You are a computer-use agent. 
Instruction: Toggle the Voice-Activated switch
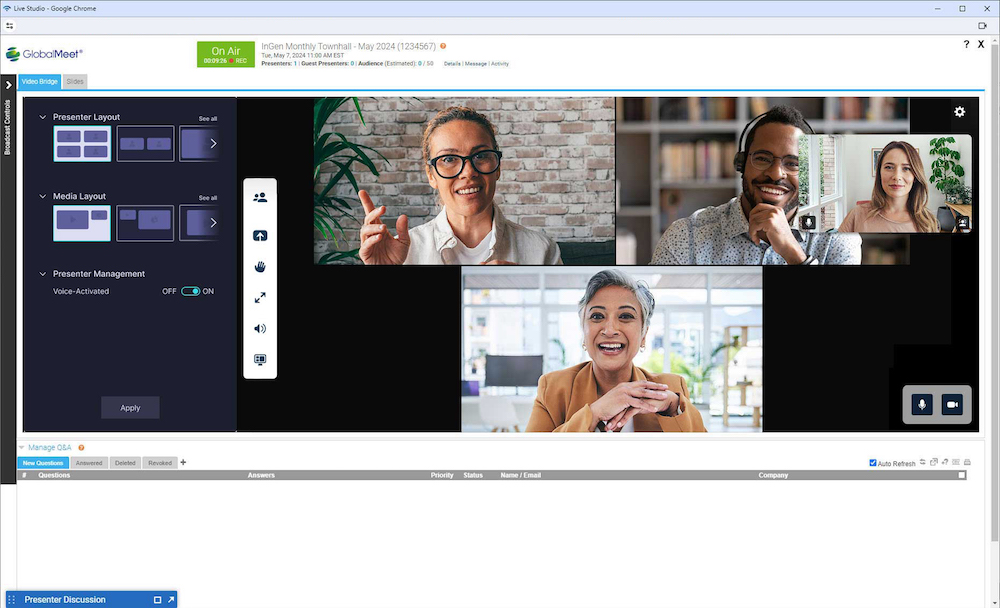click(x=190, y=291)
